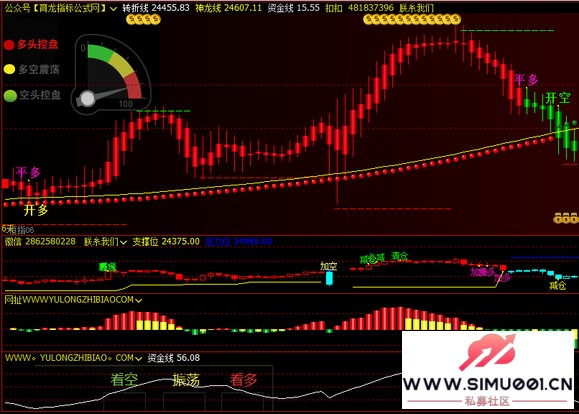Viewport: 579px width, 414px height.
Task: Select the 振荡 label in bottom panel
Action: pyautogui.click(x=186, y=380)
